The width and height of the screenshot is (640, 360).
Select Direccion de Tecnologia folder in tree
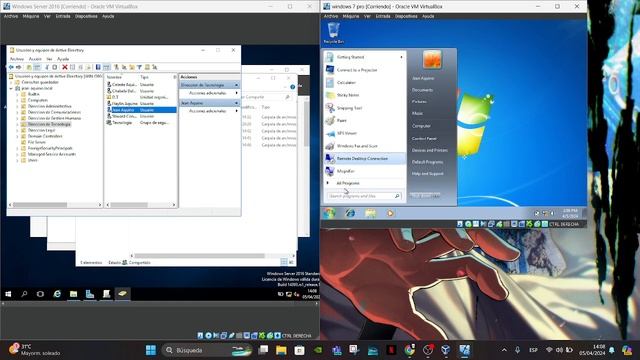(49, 124)
